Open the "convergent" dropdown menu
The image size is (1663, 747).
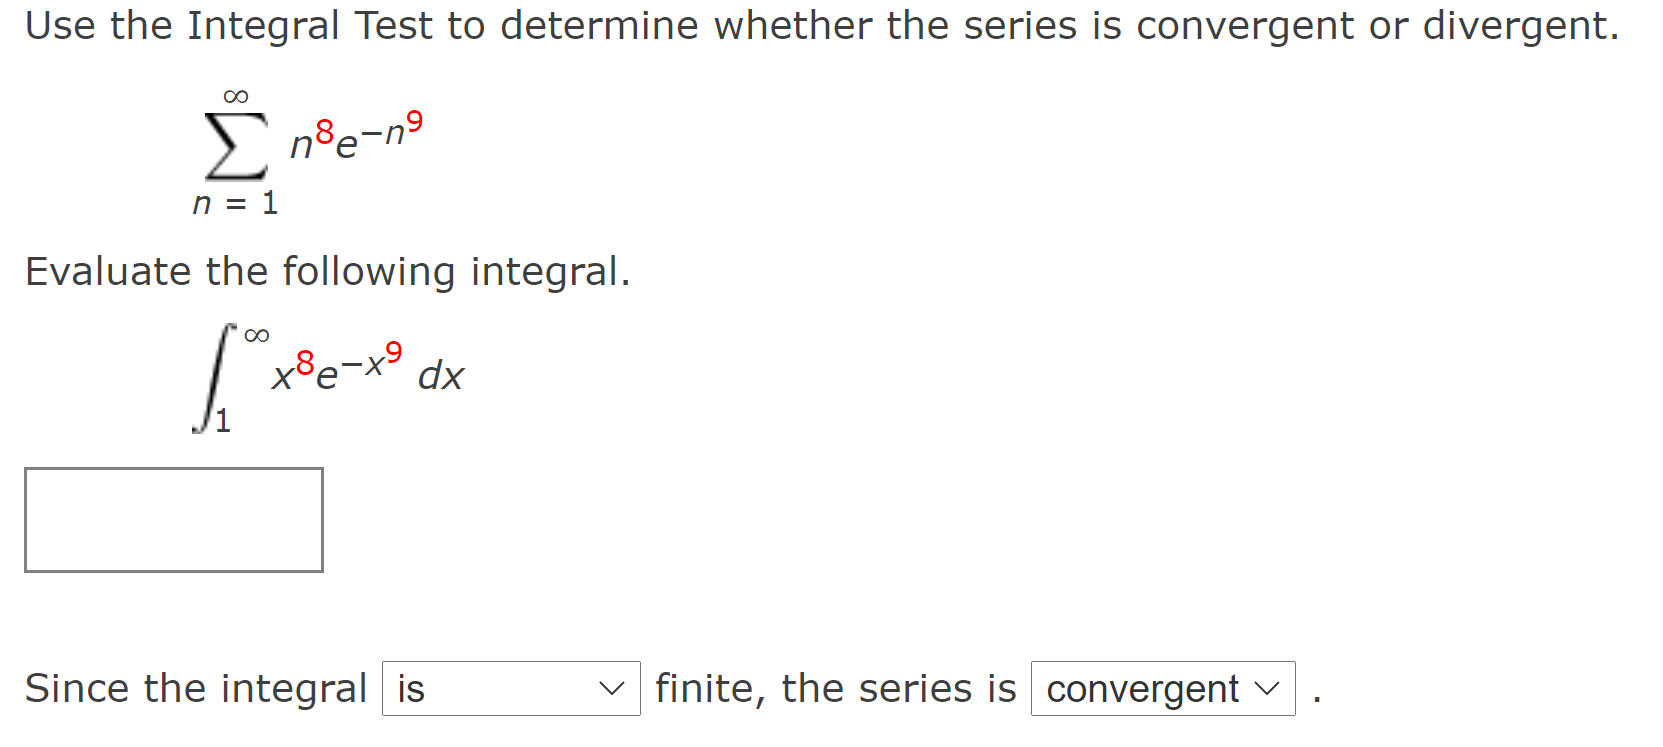click(1160, 688)
